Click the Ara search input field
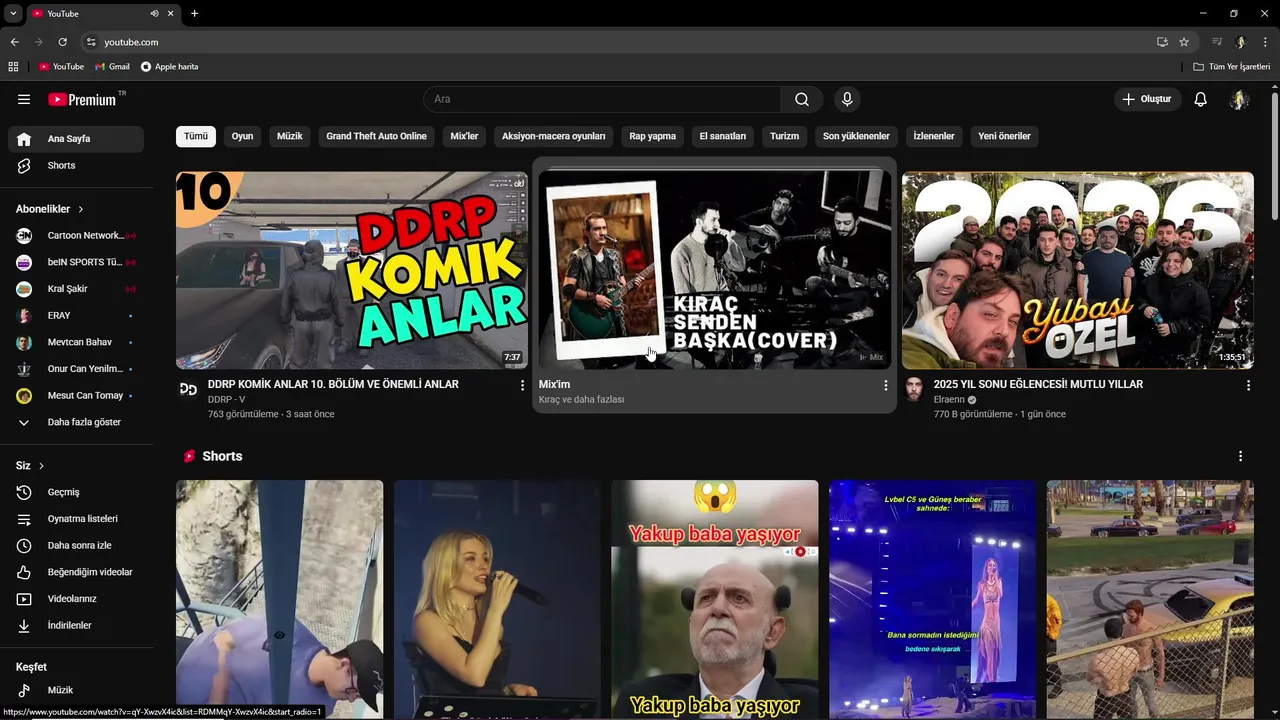This screenshot has width=1280, height=720. pyautogui.click(x=602, y=99)
